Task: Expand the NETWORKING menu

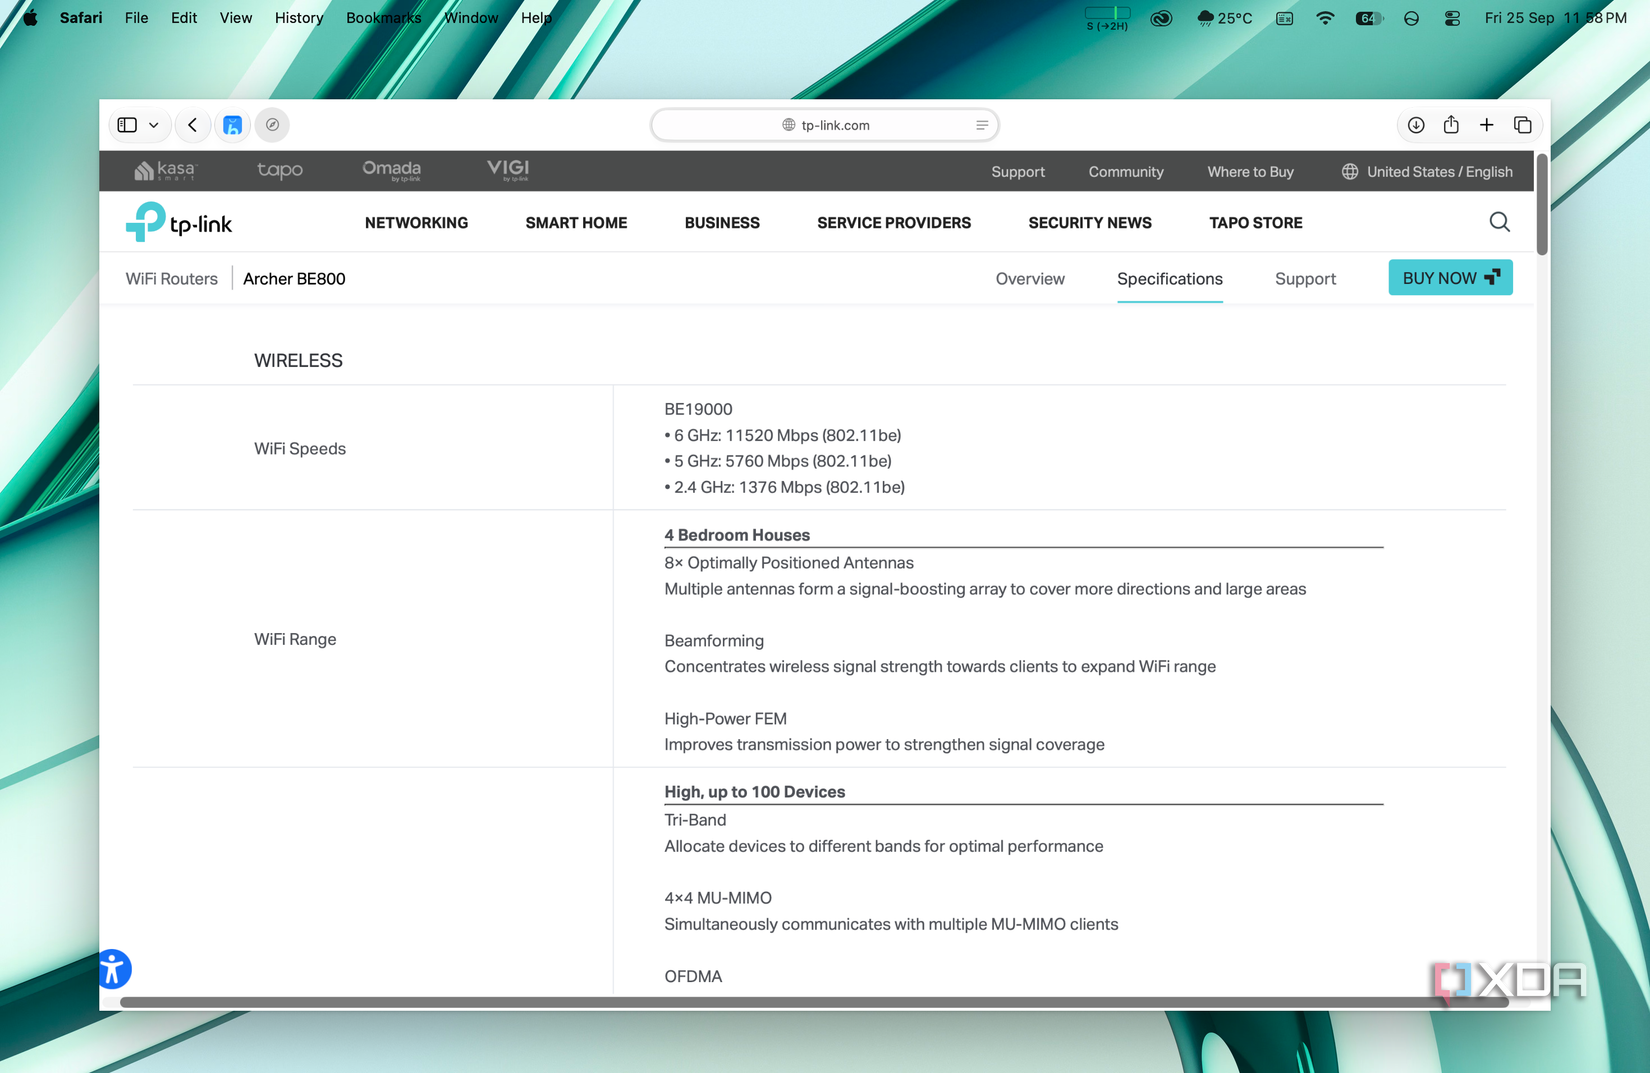Action: [416, 223]
